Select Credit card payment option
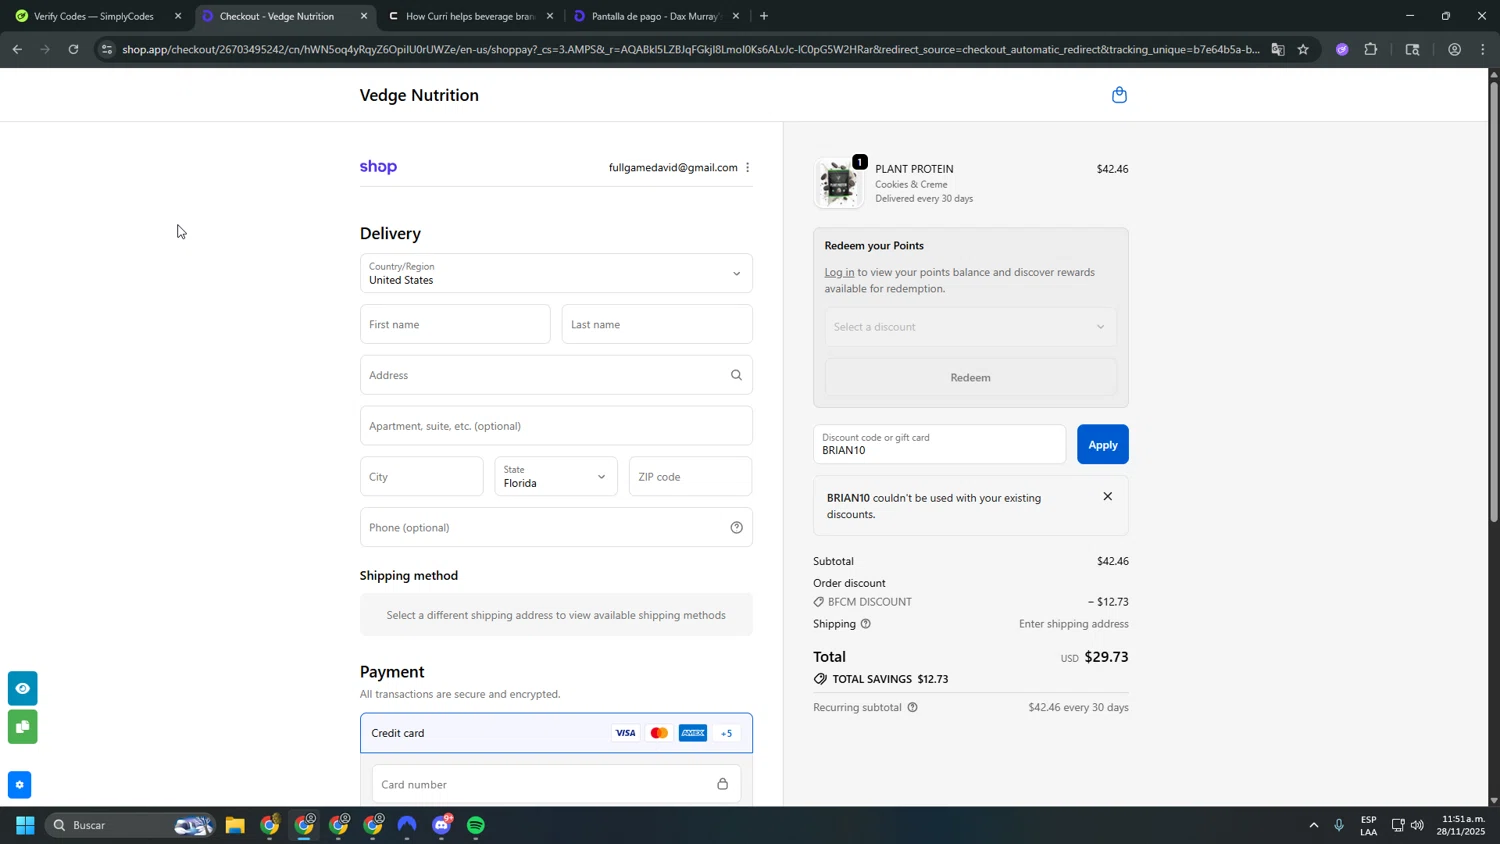 point(556,733)
